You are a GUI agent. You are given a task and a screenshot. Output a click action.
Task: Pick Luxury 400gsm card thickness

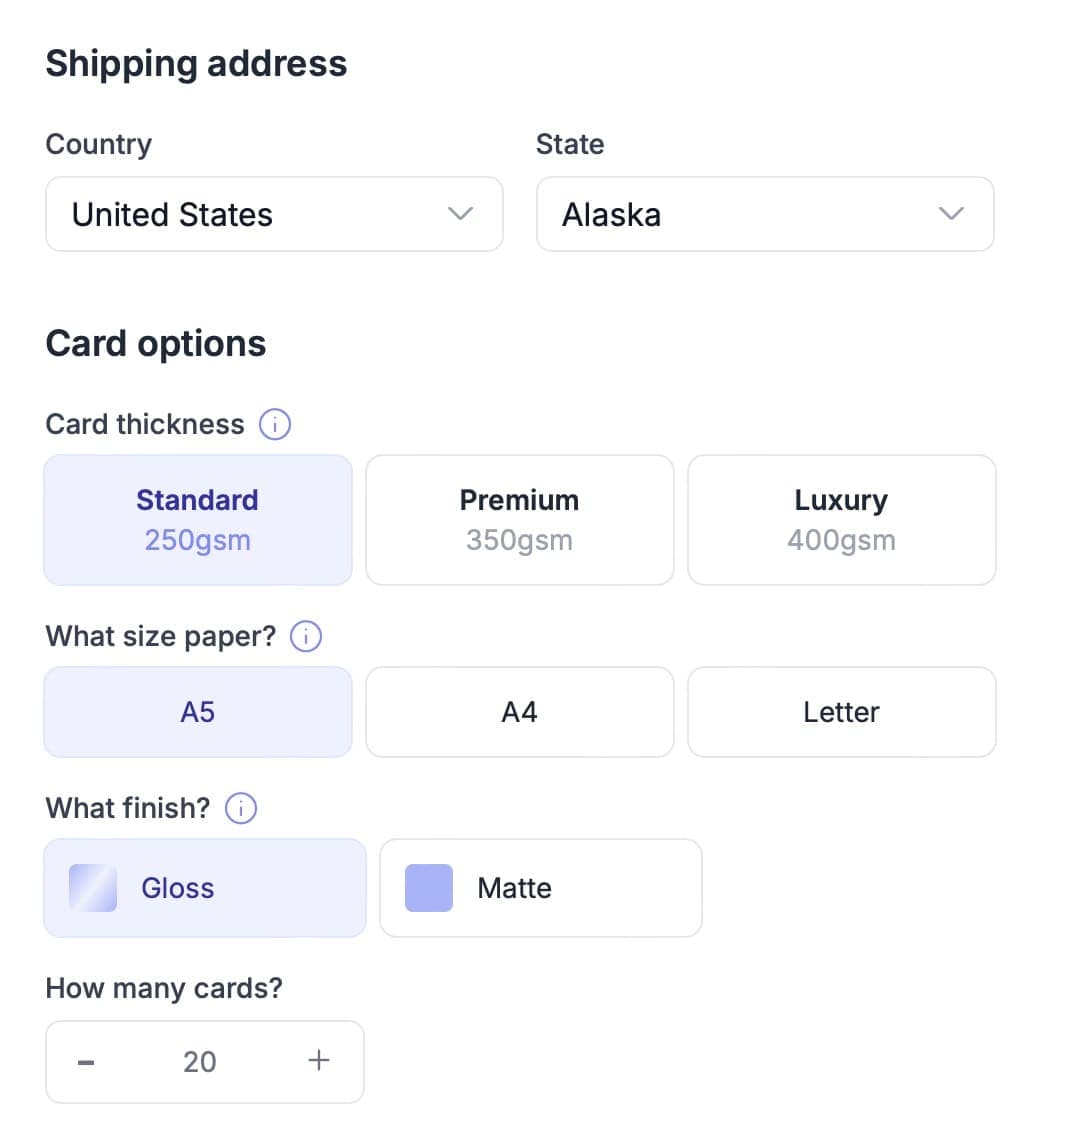842,520
